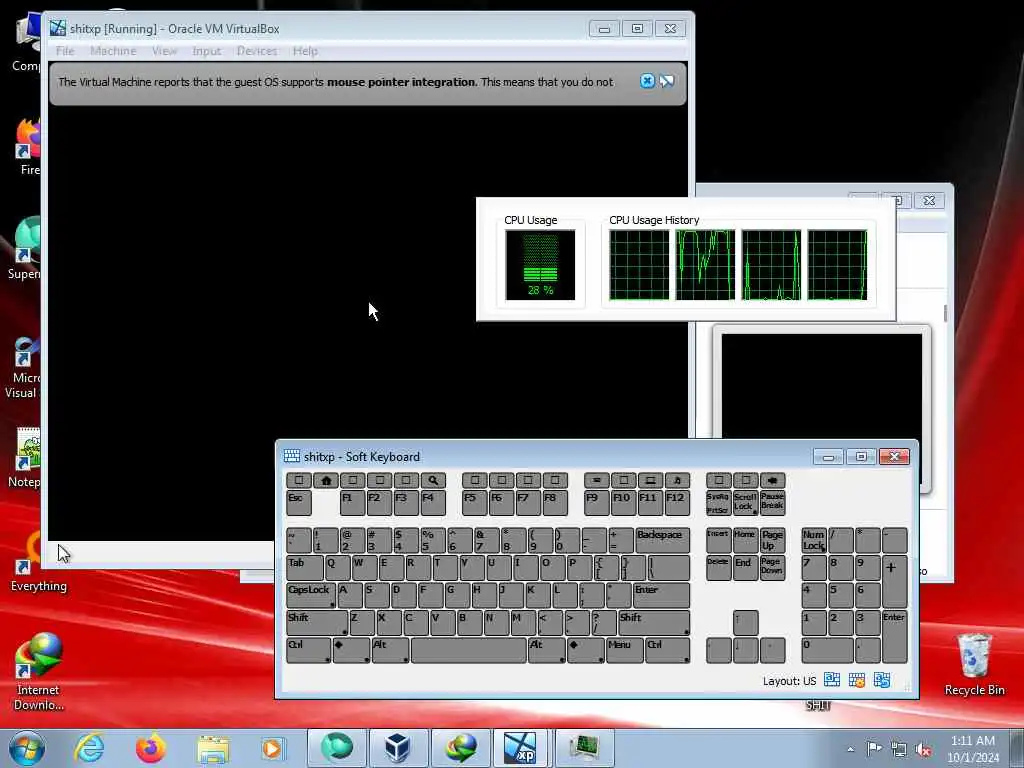The width and height of the screenshot is (1024, 768).
Task: Click the don't-show-again notification icon
Action: coord(667,81)
